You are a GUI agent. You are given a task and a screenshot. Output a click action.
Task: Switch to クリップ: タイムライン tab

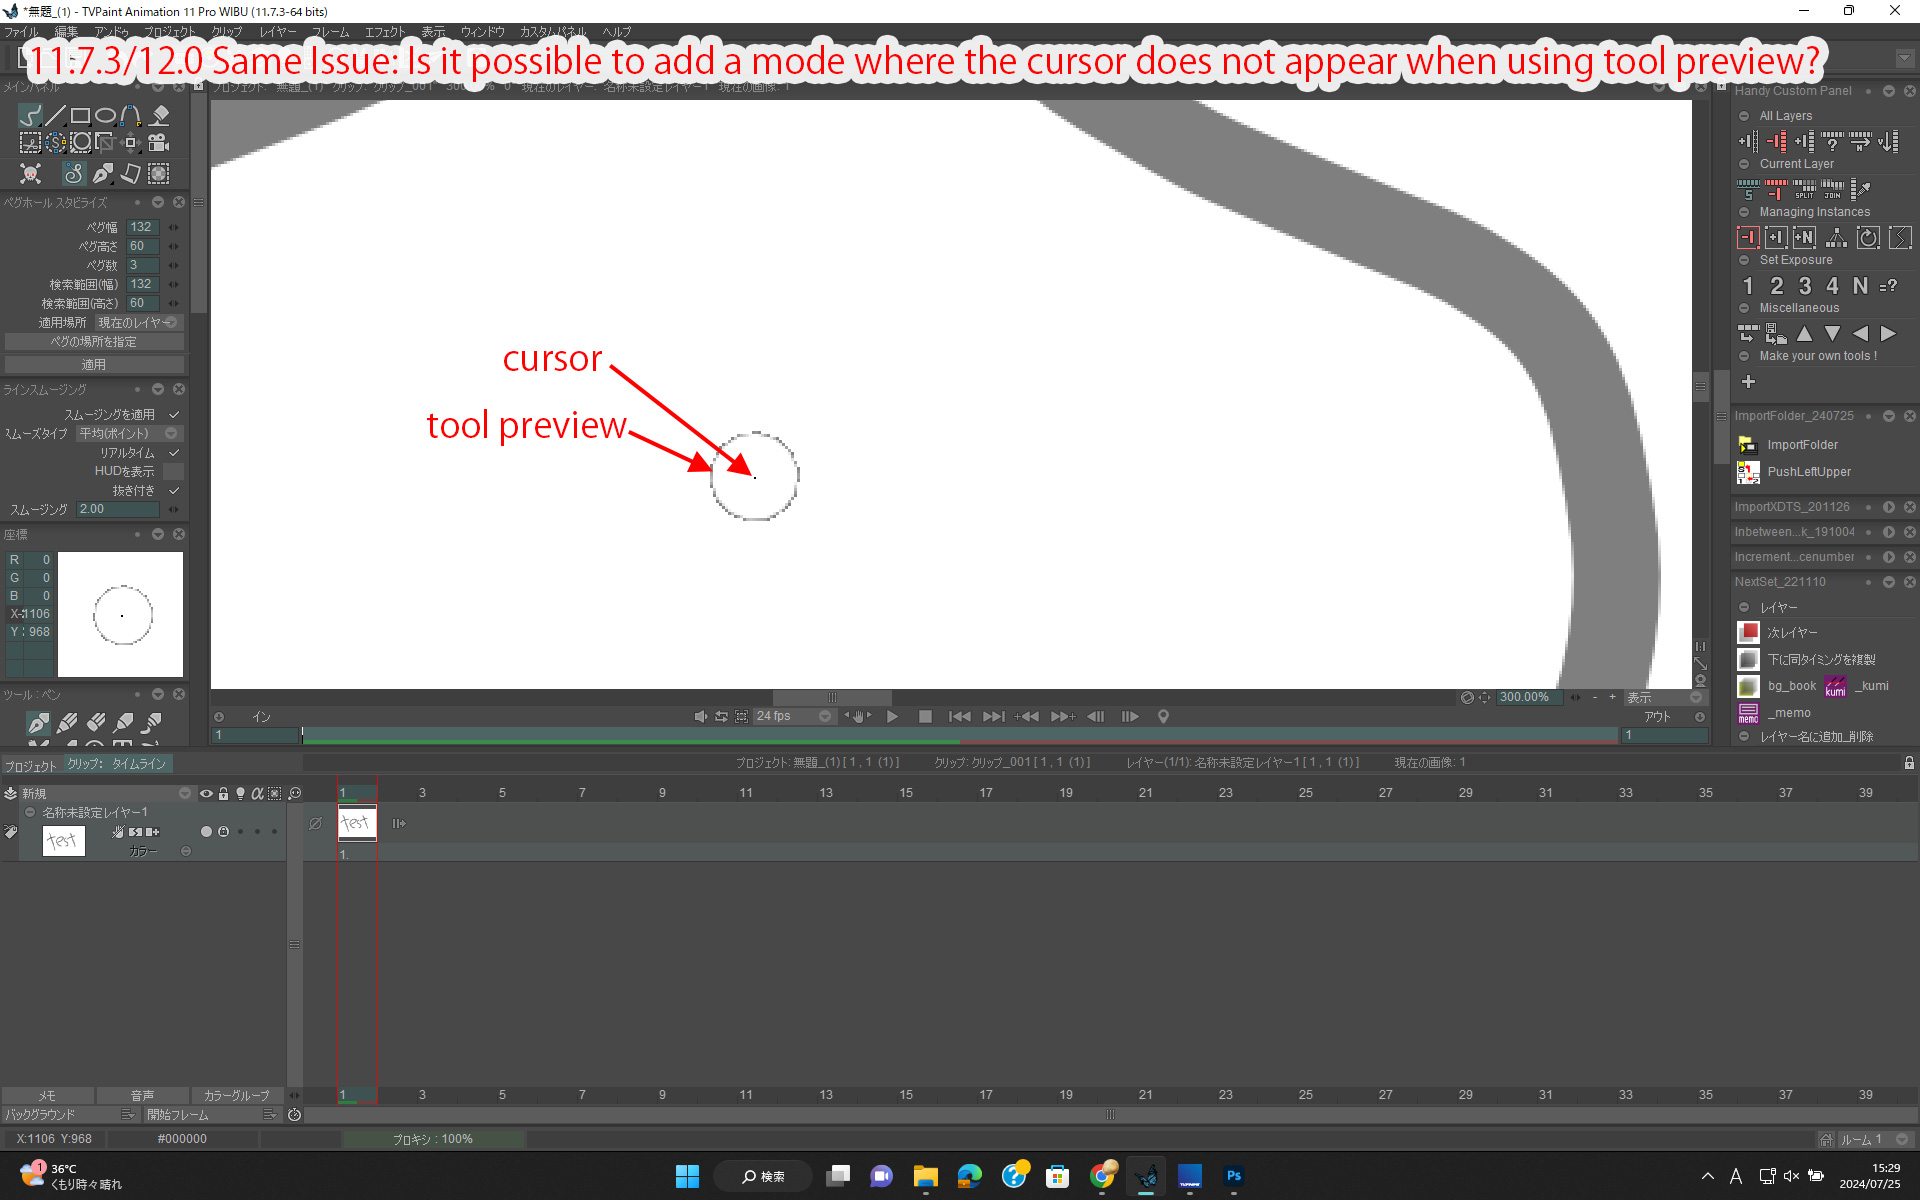117,764
